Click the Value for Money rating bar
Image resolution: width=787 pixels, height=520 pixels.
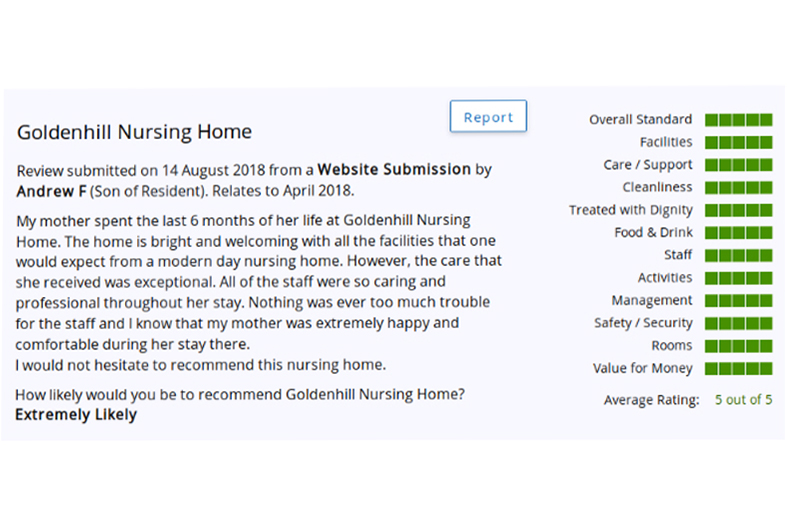point(738,368)
